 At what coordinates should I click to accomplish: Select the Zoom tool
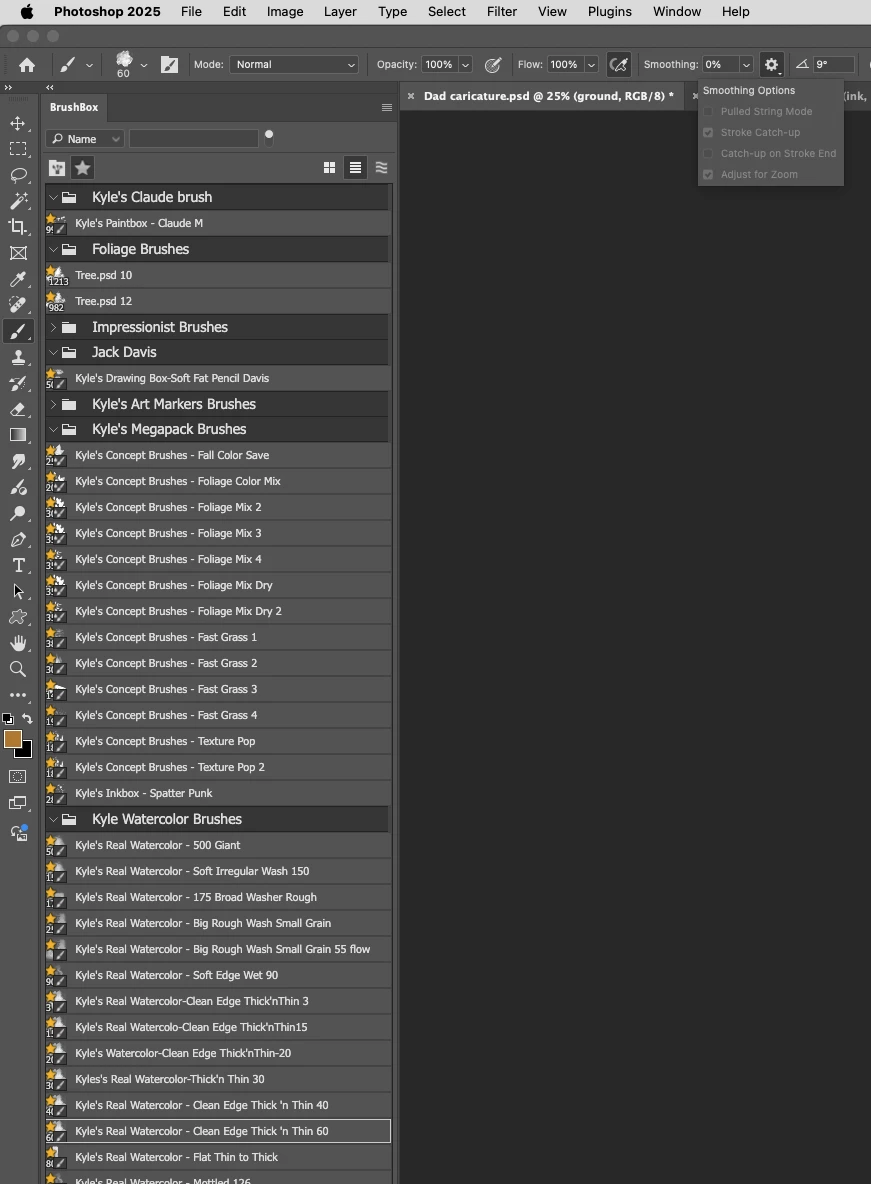click(x=18, y=669)
